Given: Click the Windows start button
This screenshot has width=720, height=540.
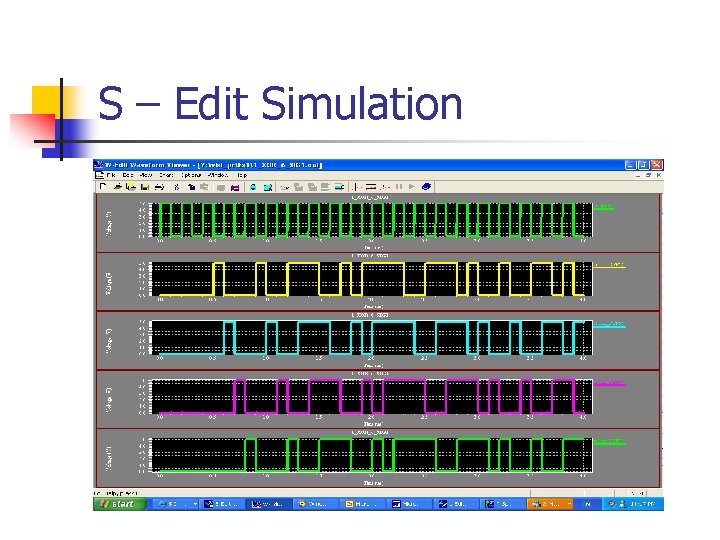Looking at the screenshot, I should [119, 504].
